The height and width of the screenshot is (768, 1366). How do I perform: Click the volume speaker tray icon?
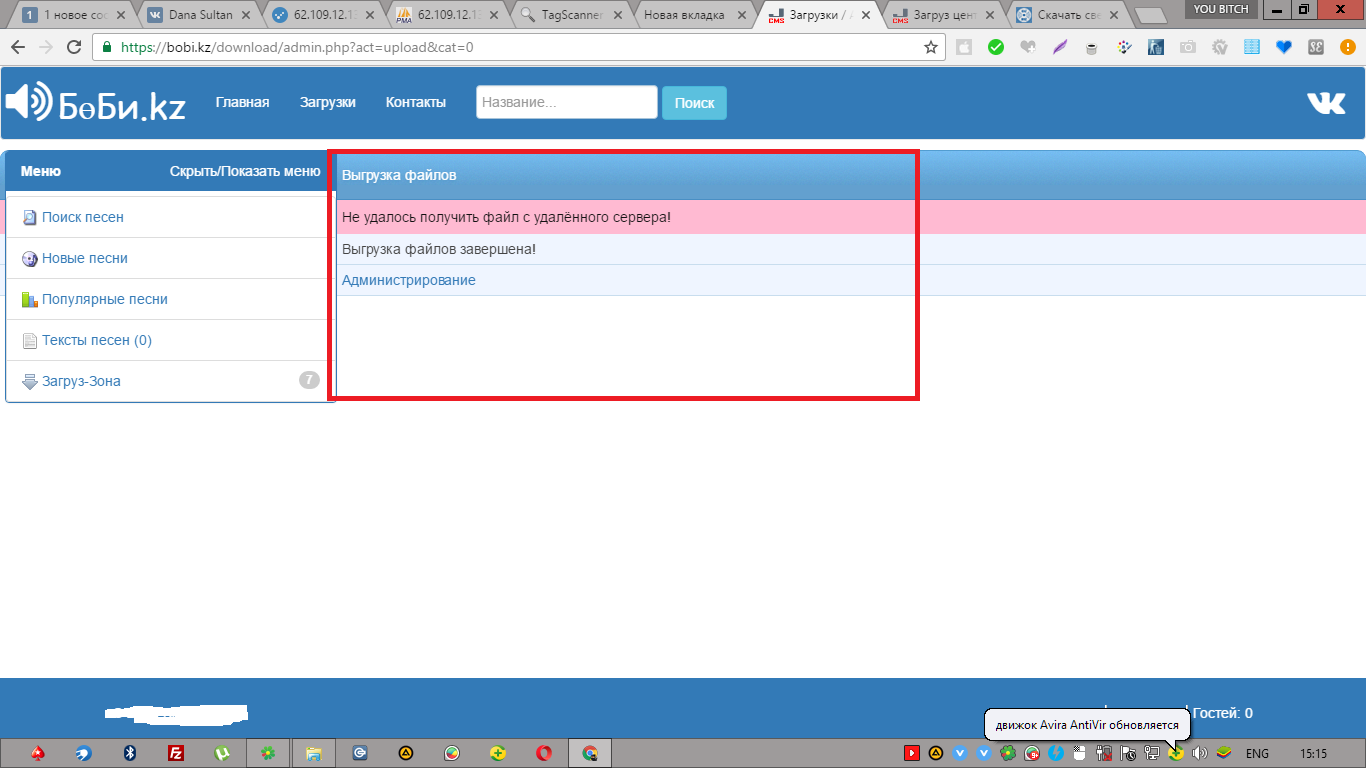pyautogui.click(x=1200, y=753)
